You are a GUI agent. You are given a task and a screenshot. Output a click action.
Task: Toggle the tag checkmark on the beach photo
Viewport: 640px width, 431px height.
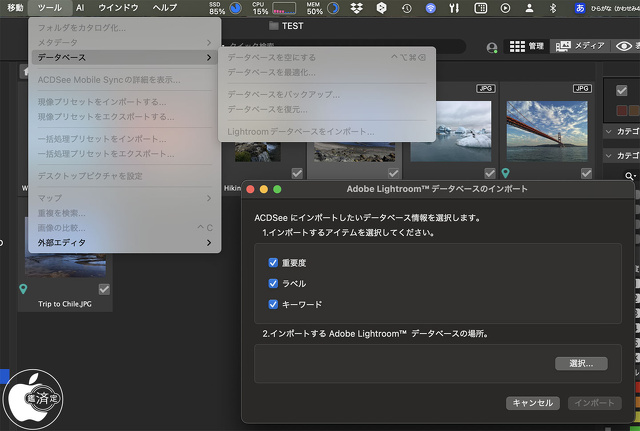click(393, 173)
